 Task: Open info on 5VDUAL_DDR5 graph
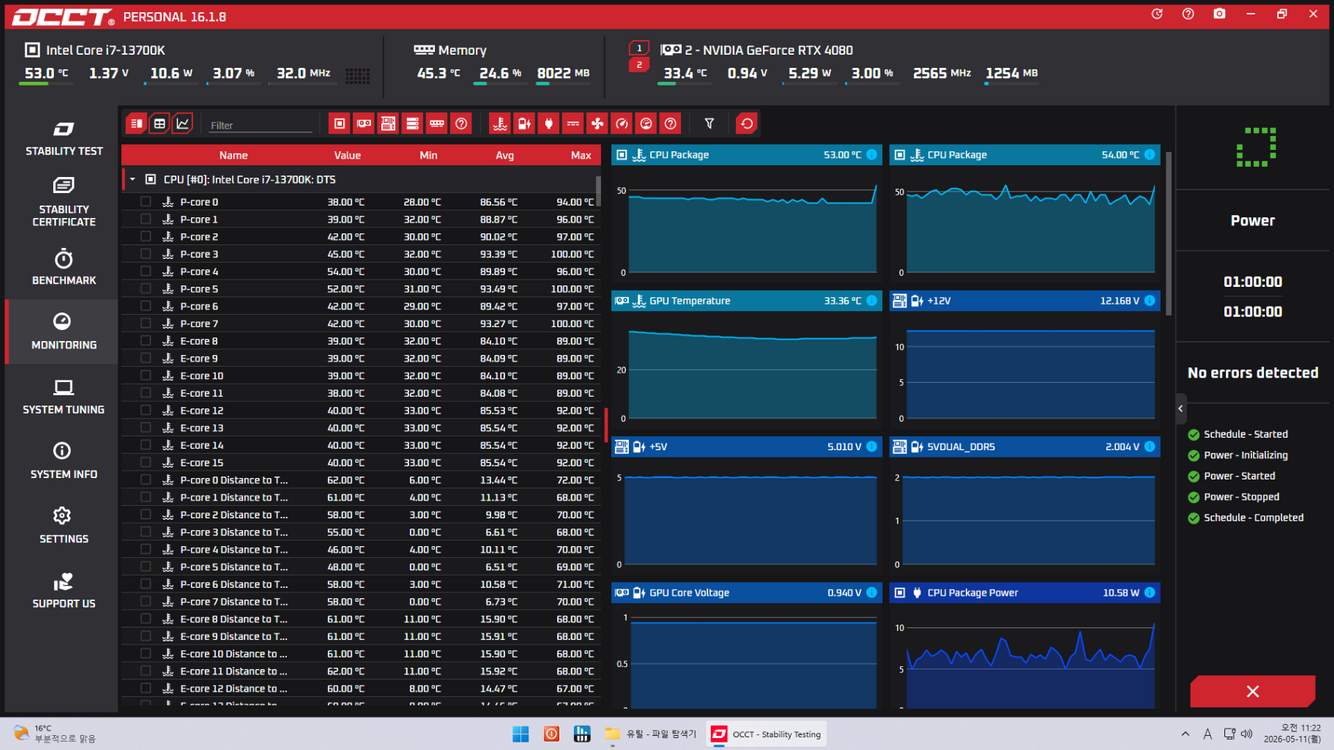1149,447
